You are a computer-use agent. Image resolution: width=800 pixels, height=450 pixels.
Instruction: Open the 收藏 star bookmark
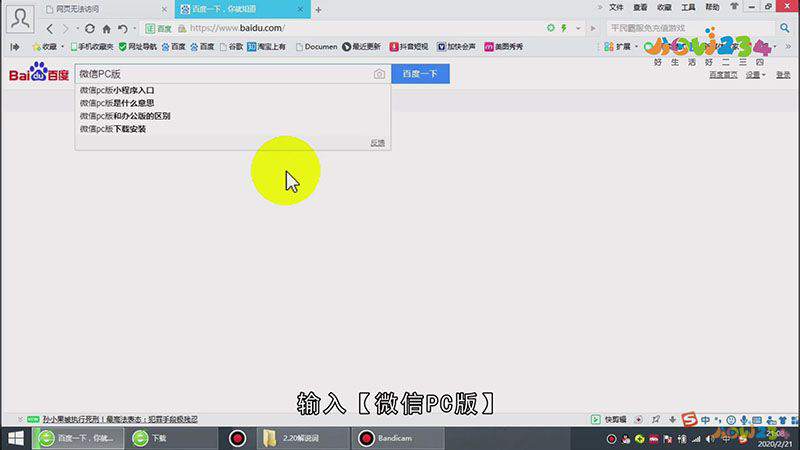pyautogui.click(x=44, y=46)
